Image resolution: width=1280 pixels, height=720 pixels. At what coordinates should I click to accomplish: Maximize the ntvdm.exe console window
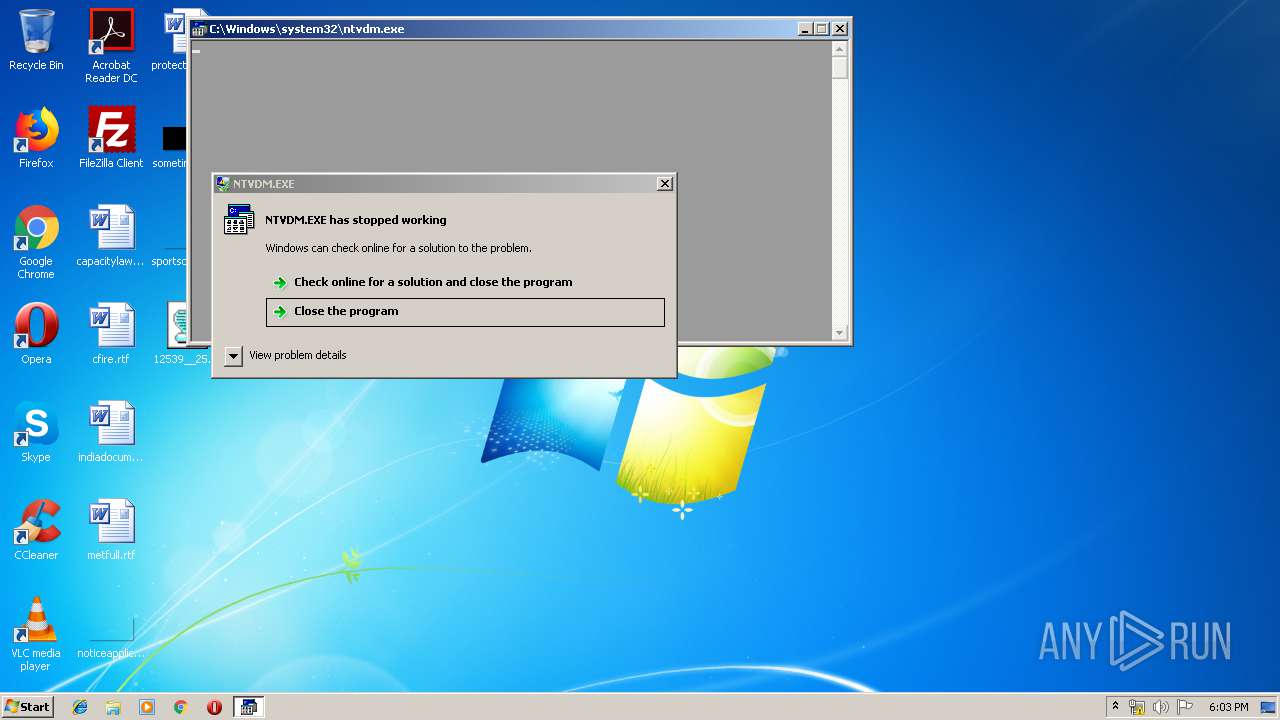(x=823, y=29)
